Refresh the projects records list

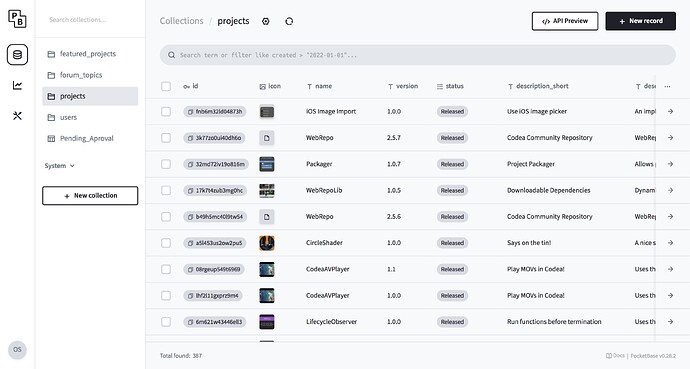pyautogui.click(x=289, y=21)
